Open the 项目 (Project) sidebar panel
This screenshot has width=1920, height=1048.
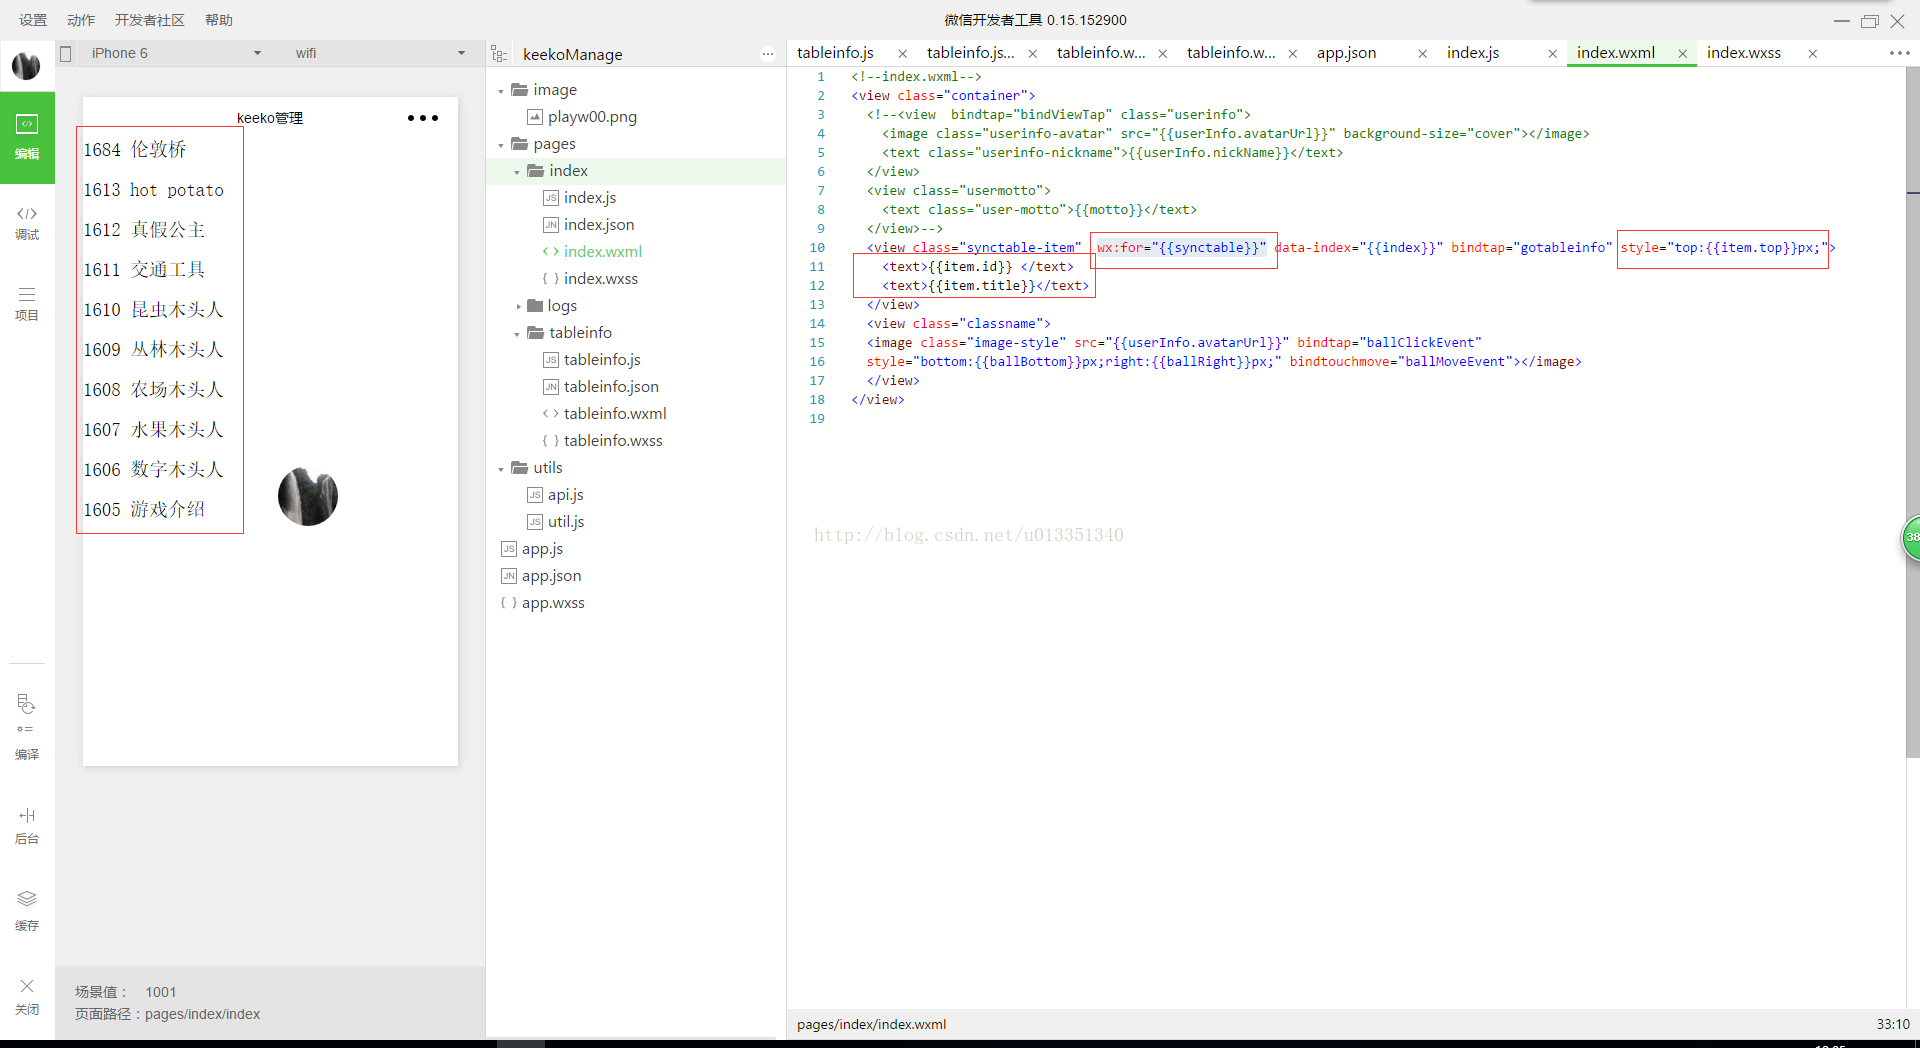point(27,304)
